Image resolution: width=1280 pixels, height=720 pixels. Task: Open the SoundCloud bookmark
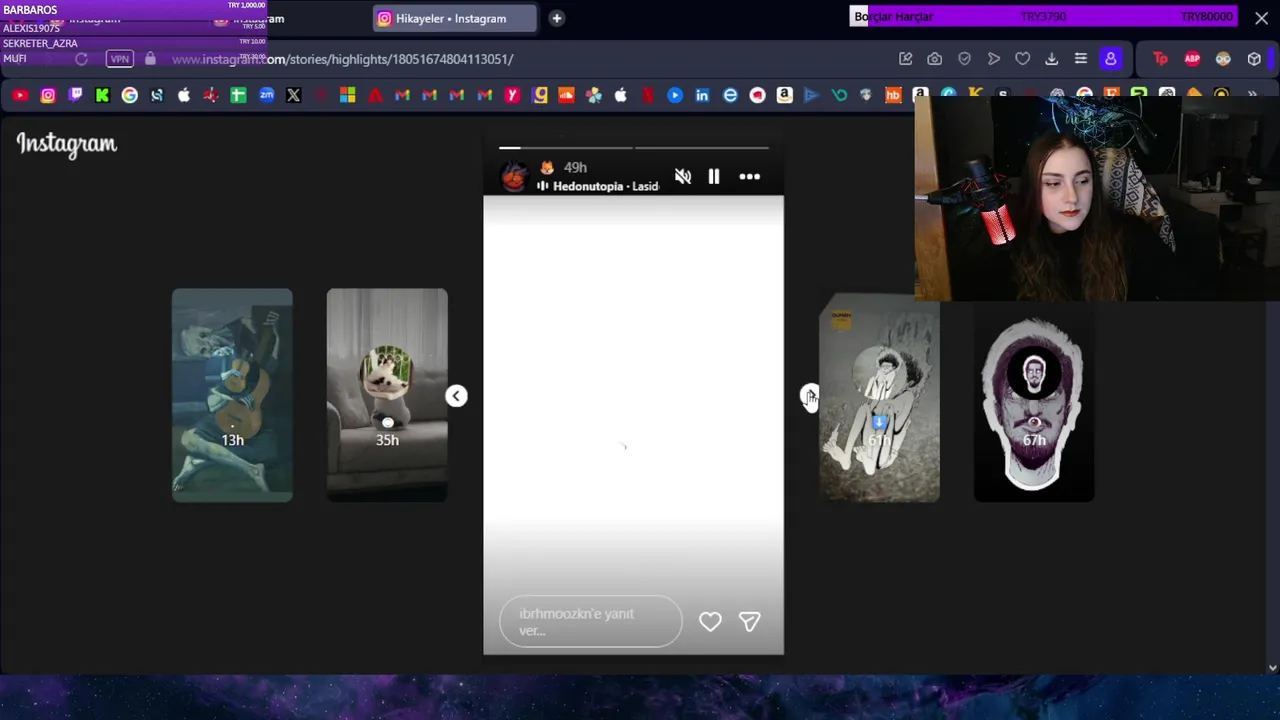[566, 95]
